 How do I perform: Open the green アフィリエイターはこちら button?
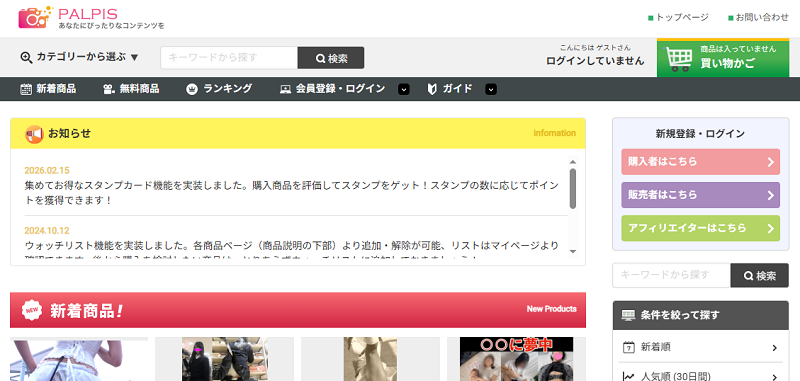coord(701,228)
